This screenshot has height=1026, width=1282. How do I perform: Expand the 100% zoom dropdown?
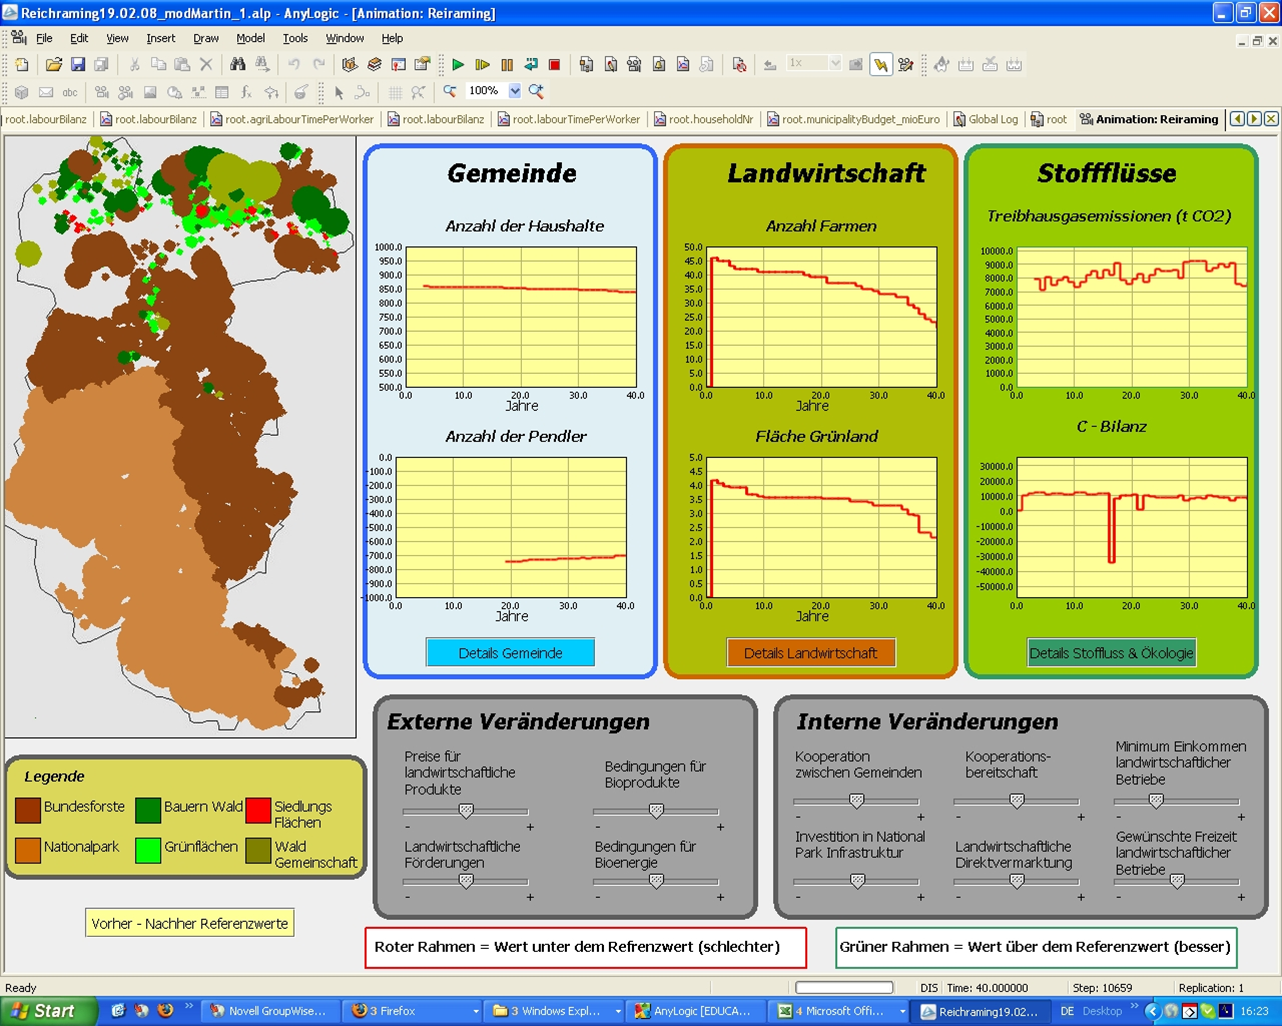pos(515,91)
